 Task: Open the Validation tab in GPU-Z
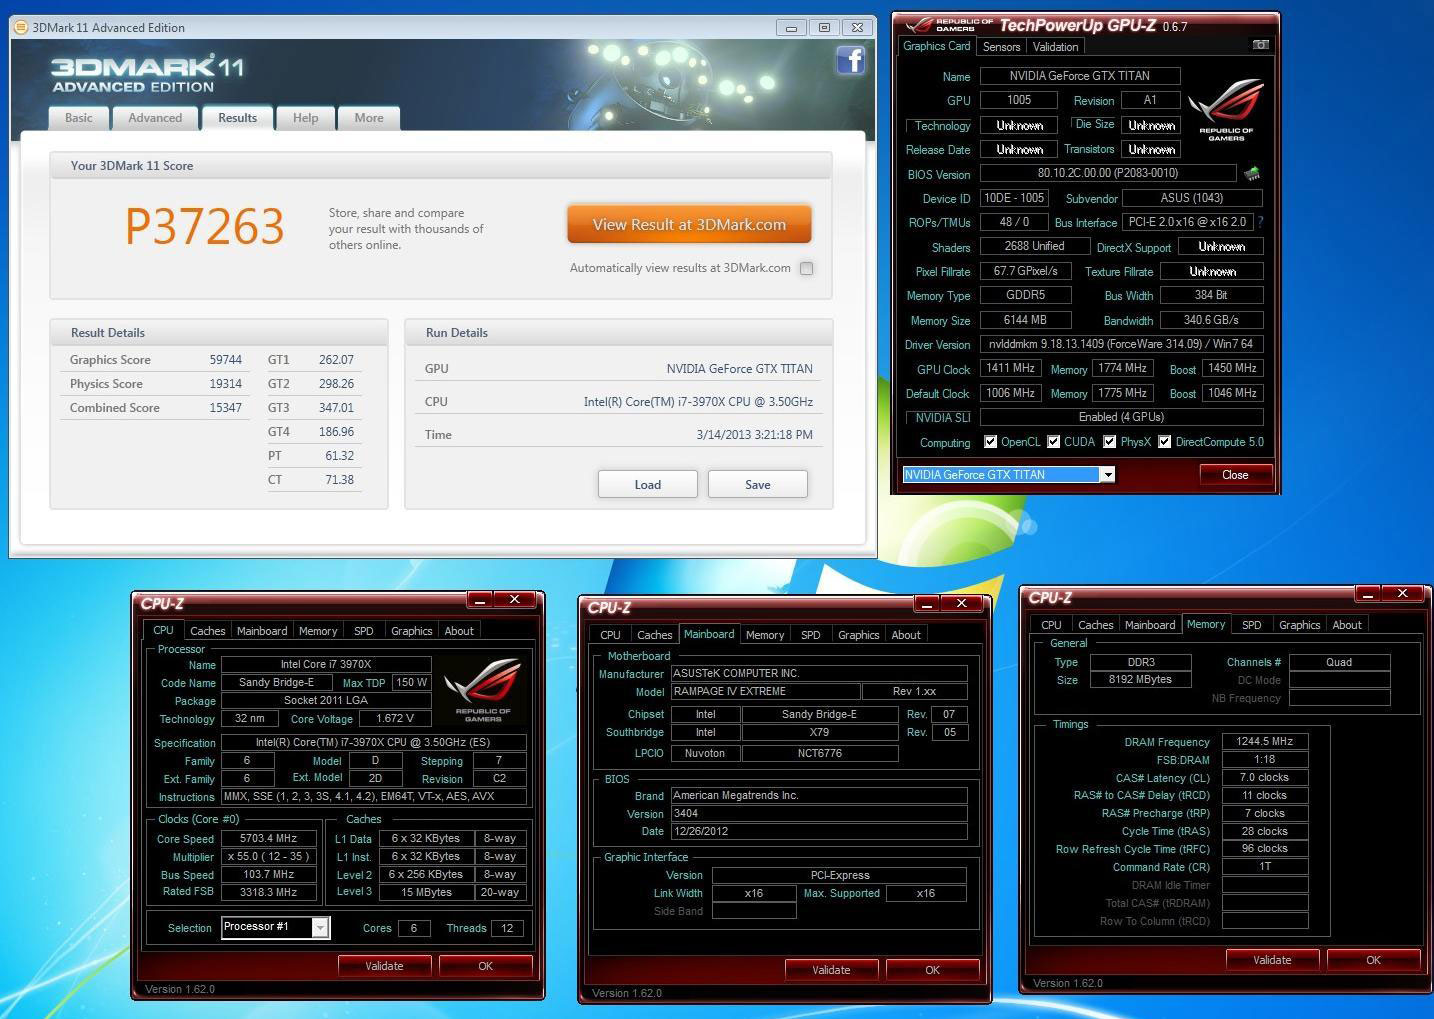(x=1055, y=47)
